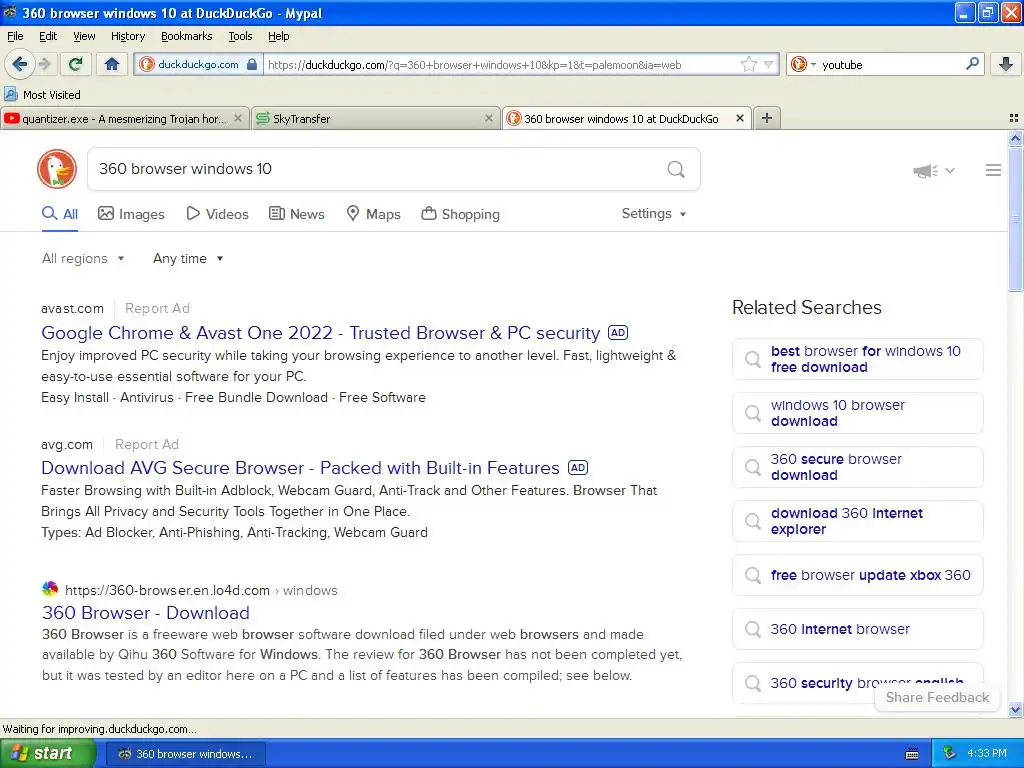This screenshot has height=768, width=1024.
Task: Reload the current page
Action: 76,64
